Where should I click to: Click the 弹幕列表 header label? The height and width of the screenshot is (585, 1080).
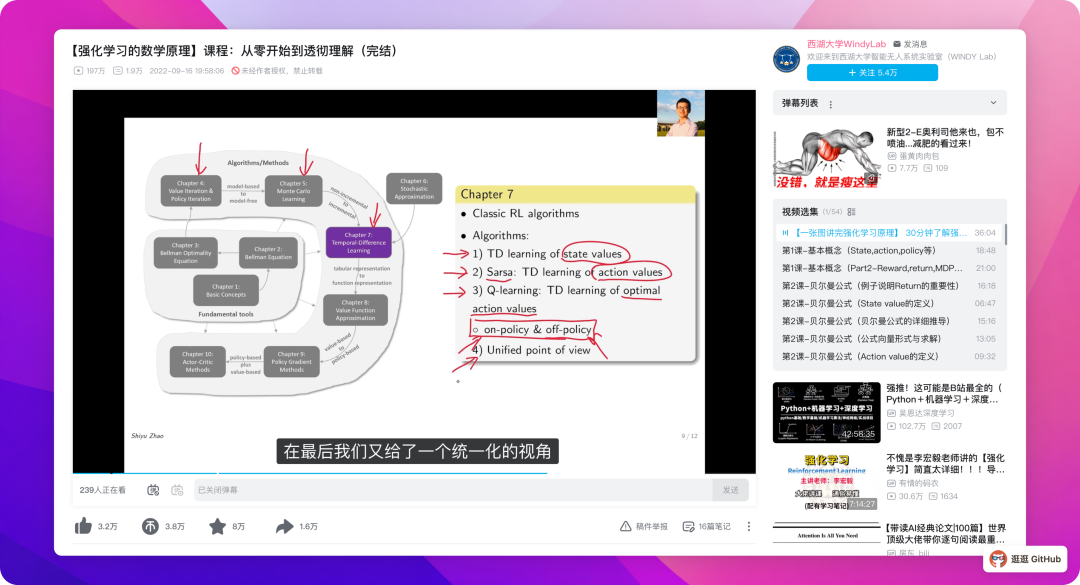(800, 103)
